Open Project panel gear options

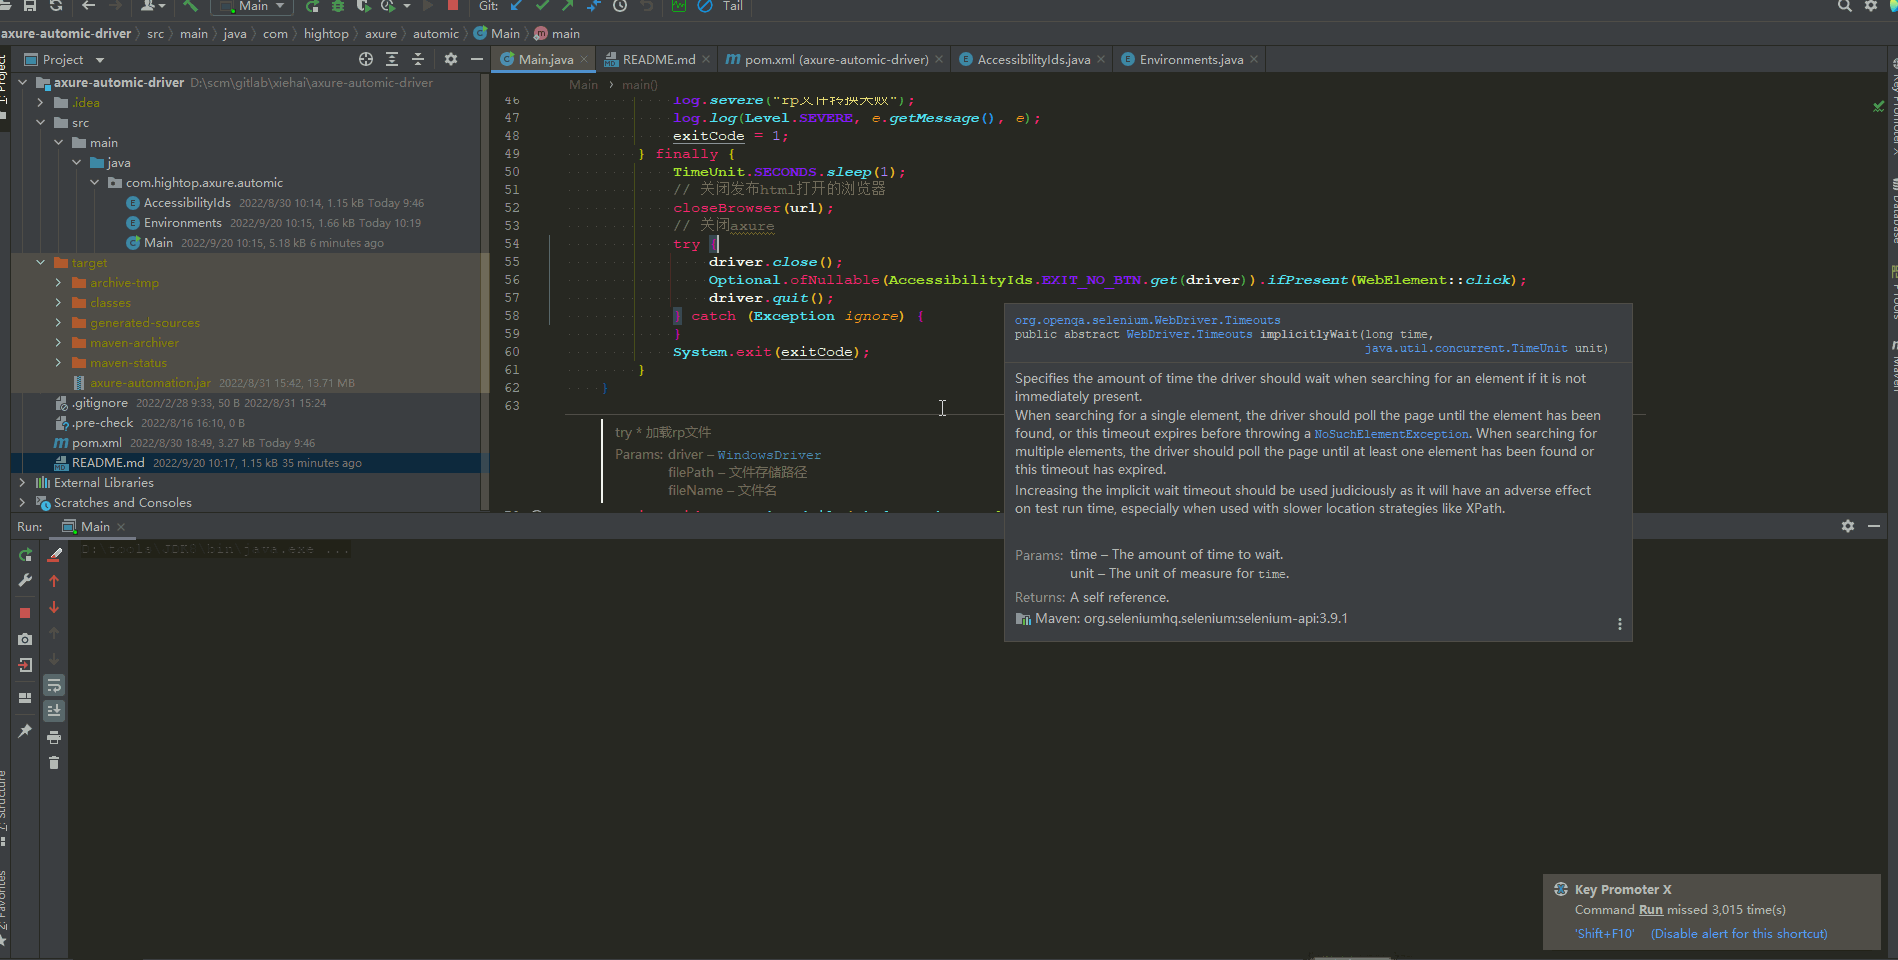point(451,59)
